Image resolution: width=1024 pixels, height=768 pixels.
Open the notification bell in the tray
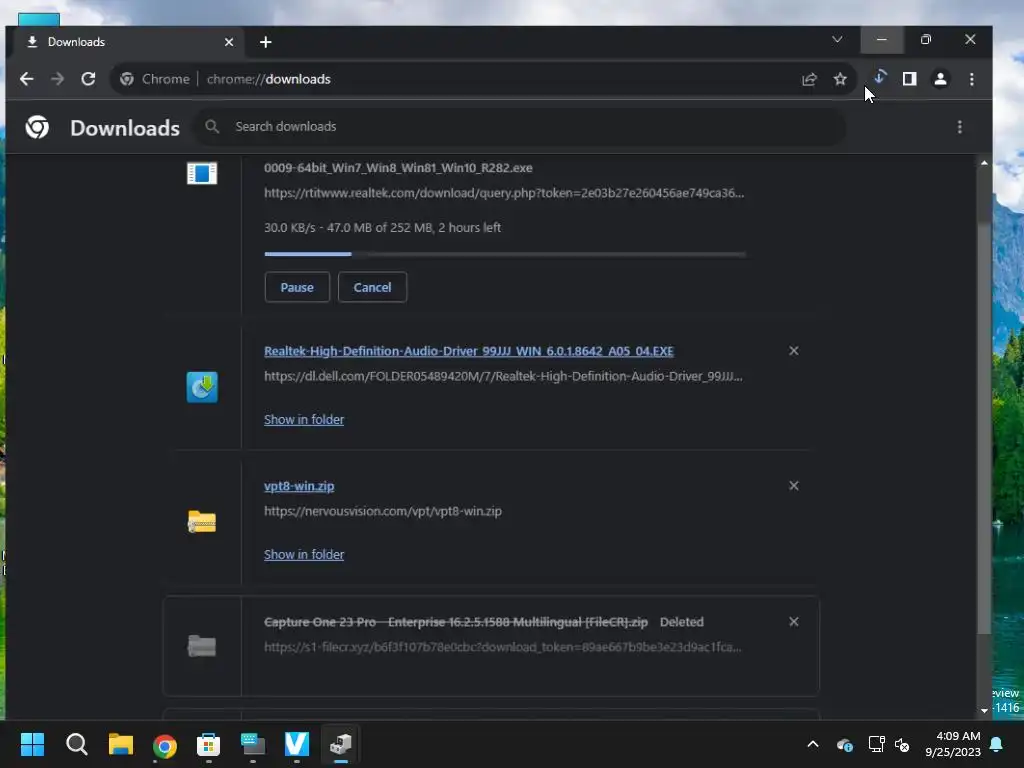[997, 744]
